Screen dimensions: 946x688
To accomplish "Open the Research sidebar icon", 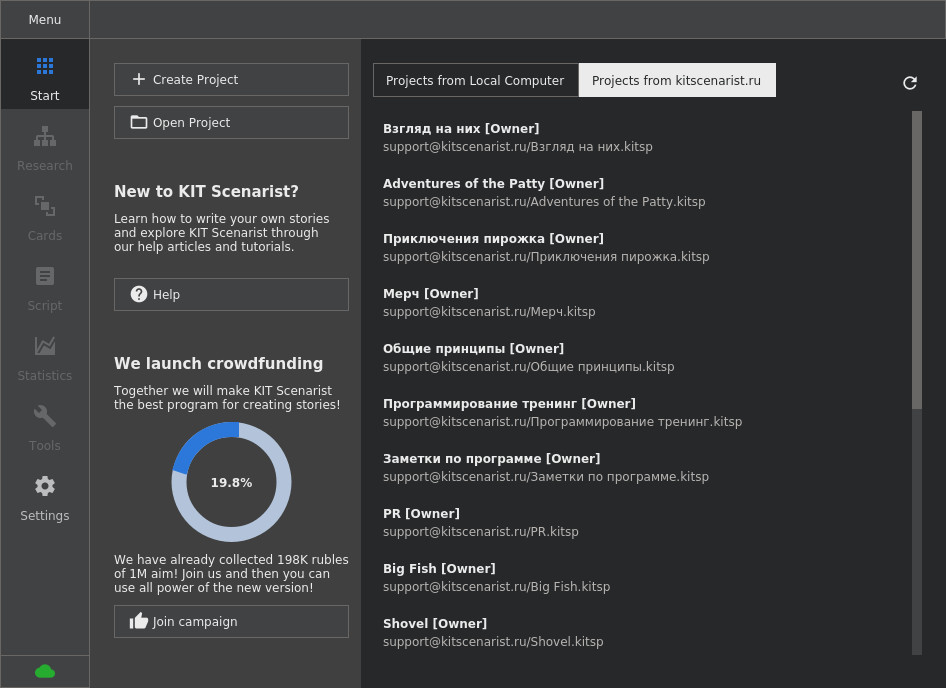I will 45,136.
